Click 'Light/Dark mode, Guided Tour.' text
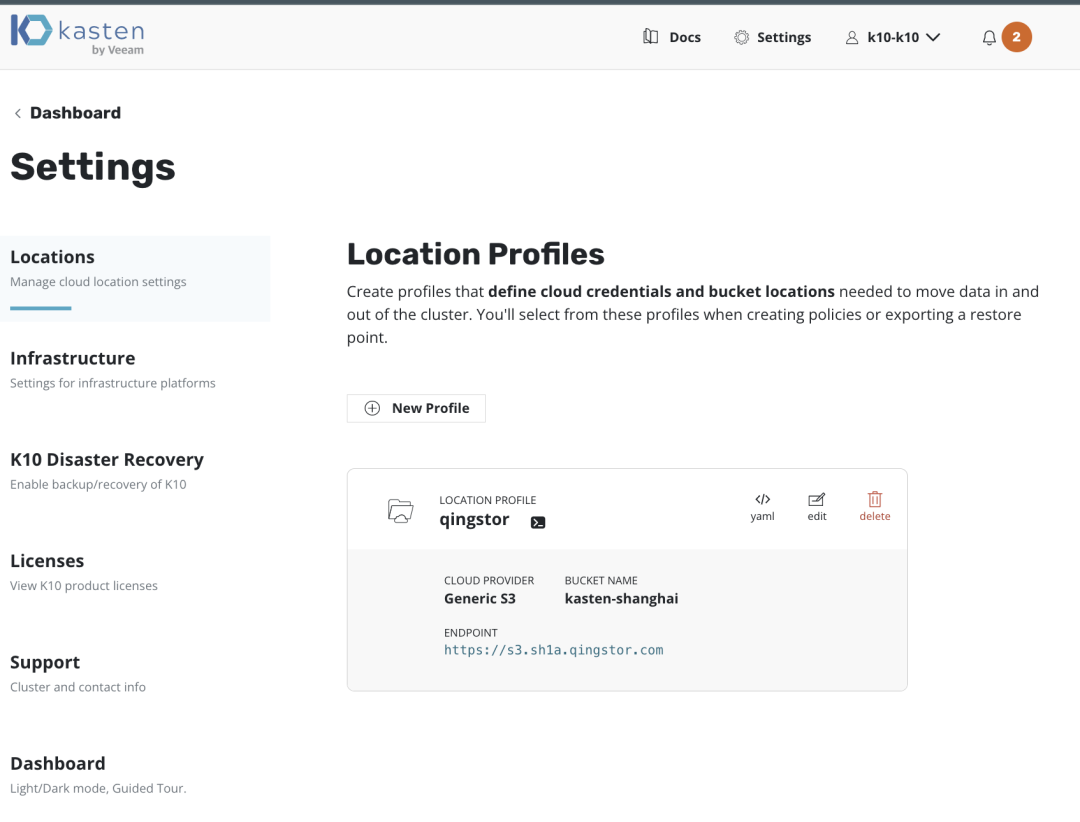The width and height of the screenshot is (1080, 822). (x=98, y=788)
